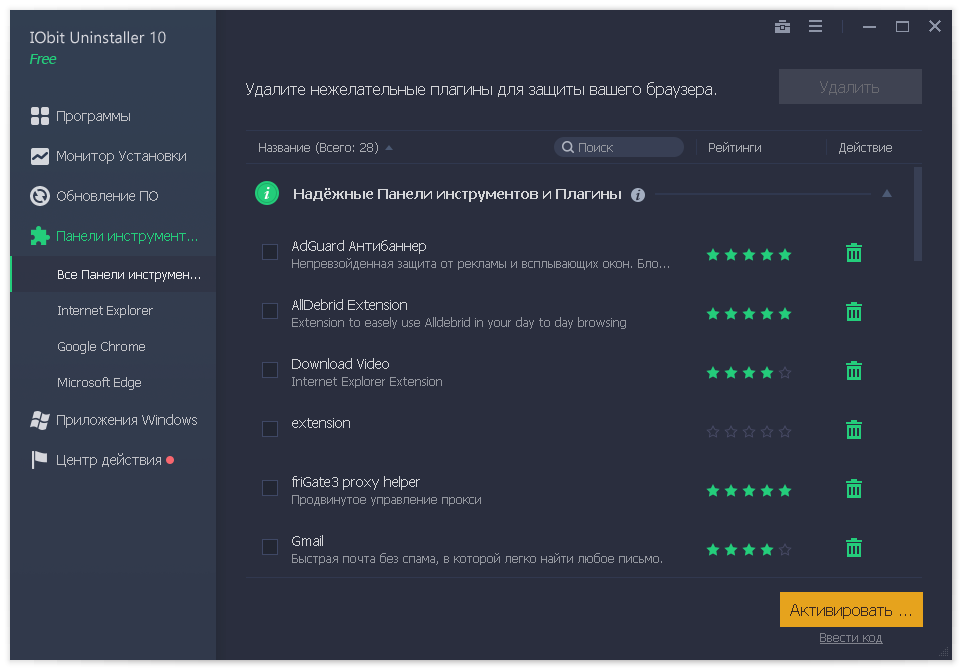Check the Download Video checkbox
The height and width of the screenshot is (670, 962).
(270, 370)
